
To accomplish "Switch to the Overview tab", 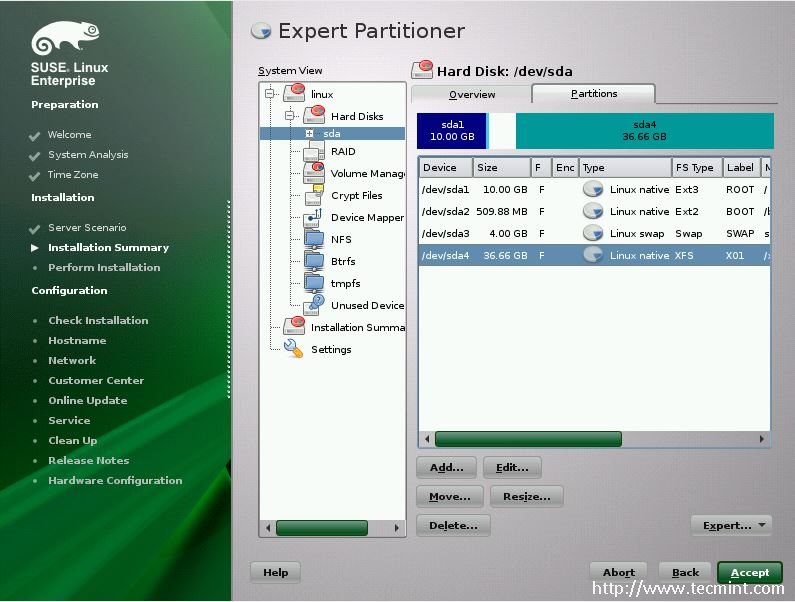I will point(472,94).
